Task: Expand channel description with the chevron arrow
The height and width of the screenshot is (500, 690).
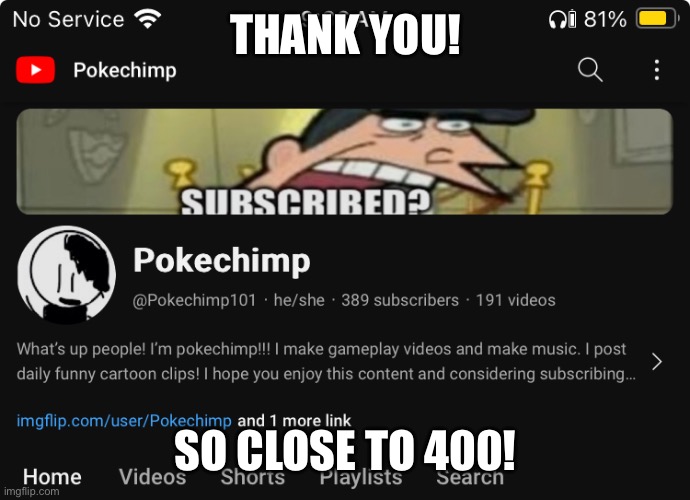Action: coord(657,362)
